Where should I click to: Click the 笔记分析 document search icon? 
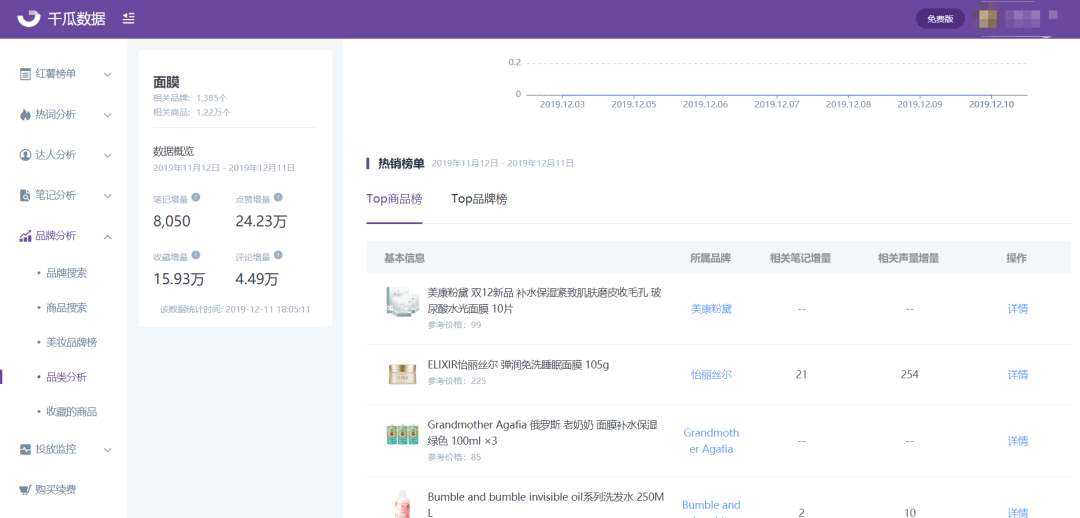[x=25, y=196]
